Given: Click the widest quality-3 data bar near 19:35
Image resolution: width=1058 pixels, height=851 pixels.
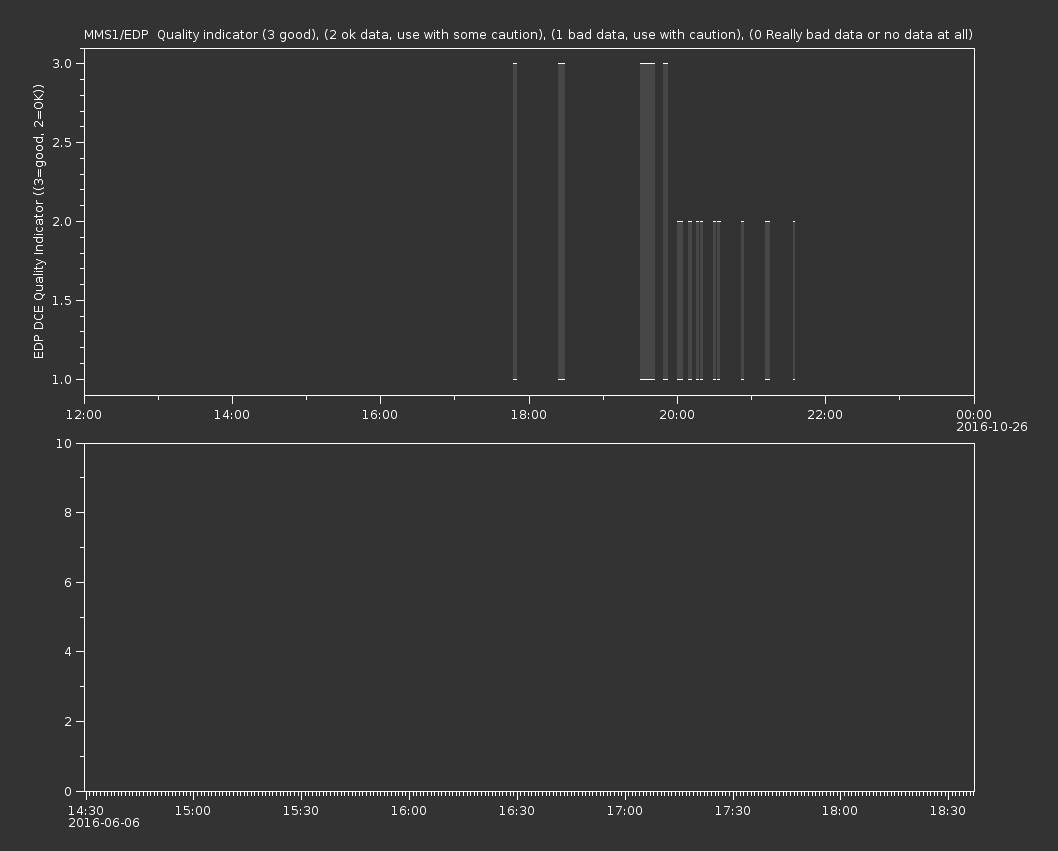Looking at the screenshot, I should click(647, 221).
